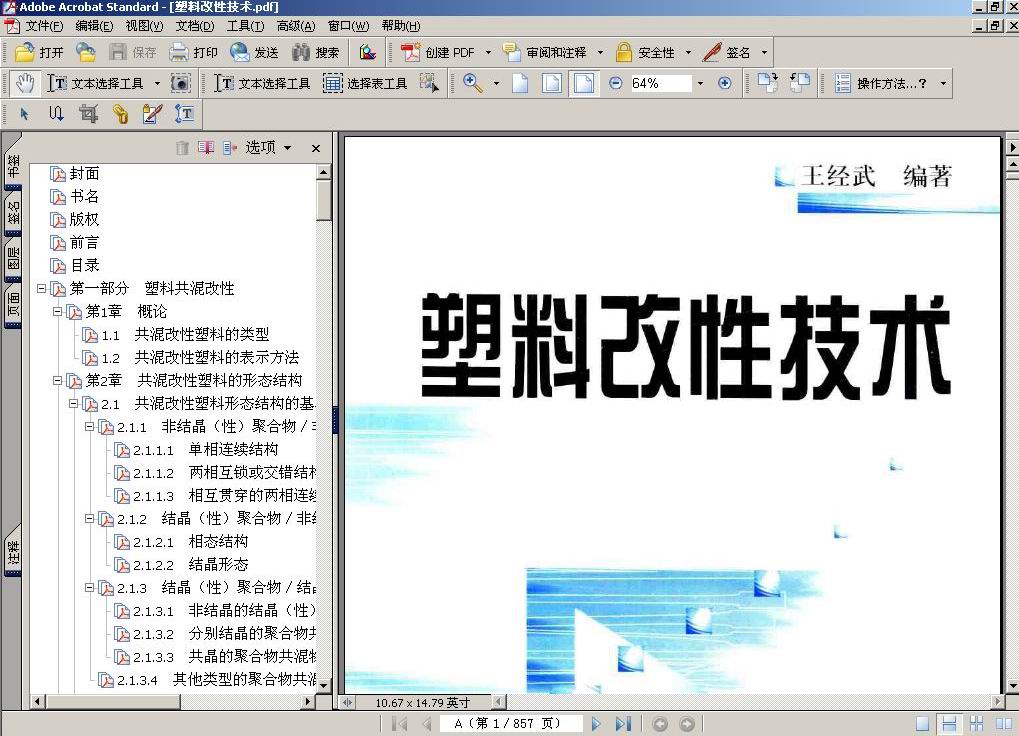Screen dimensions: 1019x736
Task: Select bookmark 2.1.2.2 结晶形态
Action: point(190,565)
